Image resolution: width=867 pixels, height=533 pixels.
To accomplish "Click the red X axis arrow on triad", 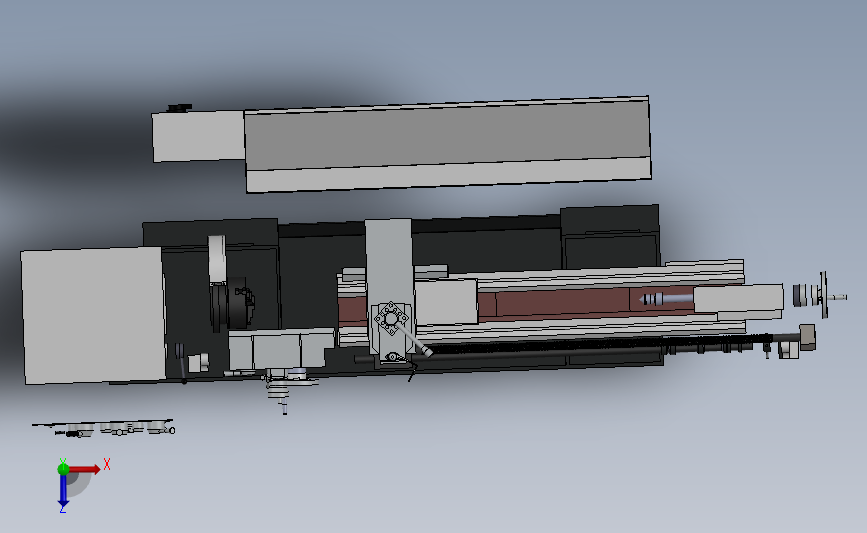I will 85,469.
